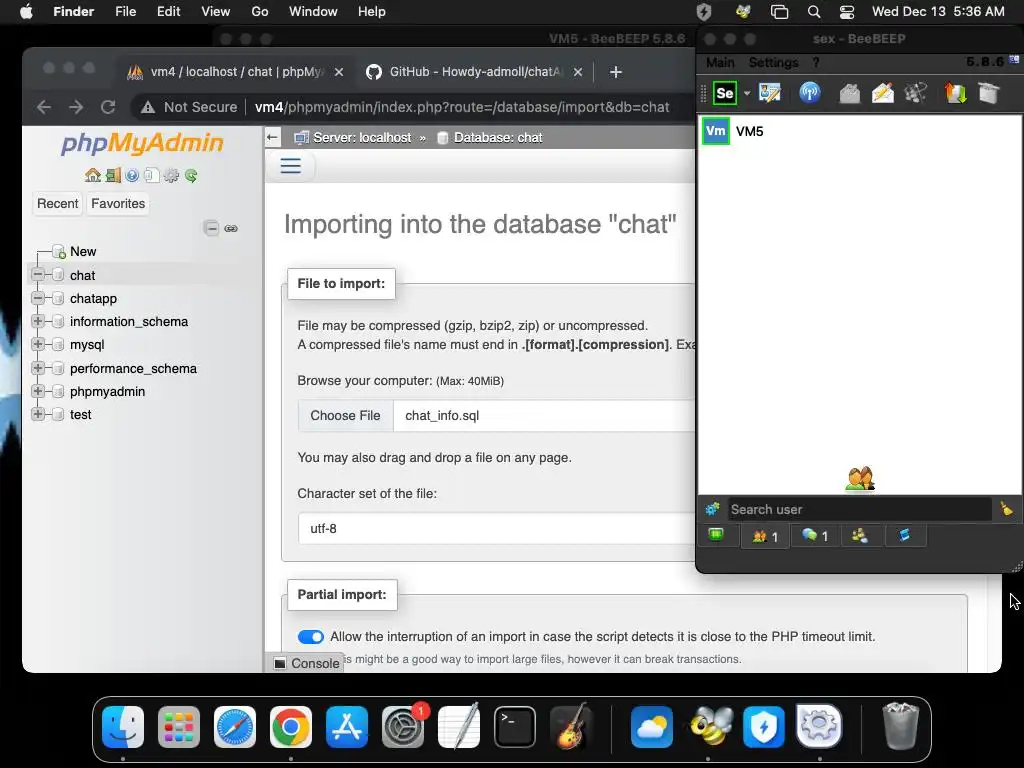
Task: Click the Chrome address bar URL
Action: point(462,107)
